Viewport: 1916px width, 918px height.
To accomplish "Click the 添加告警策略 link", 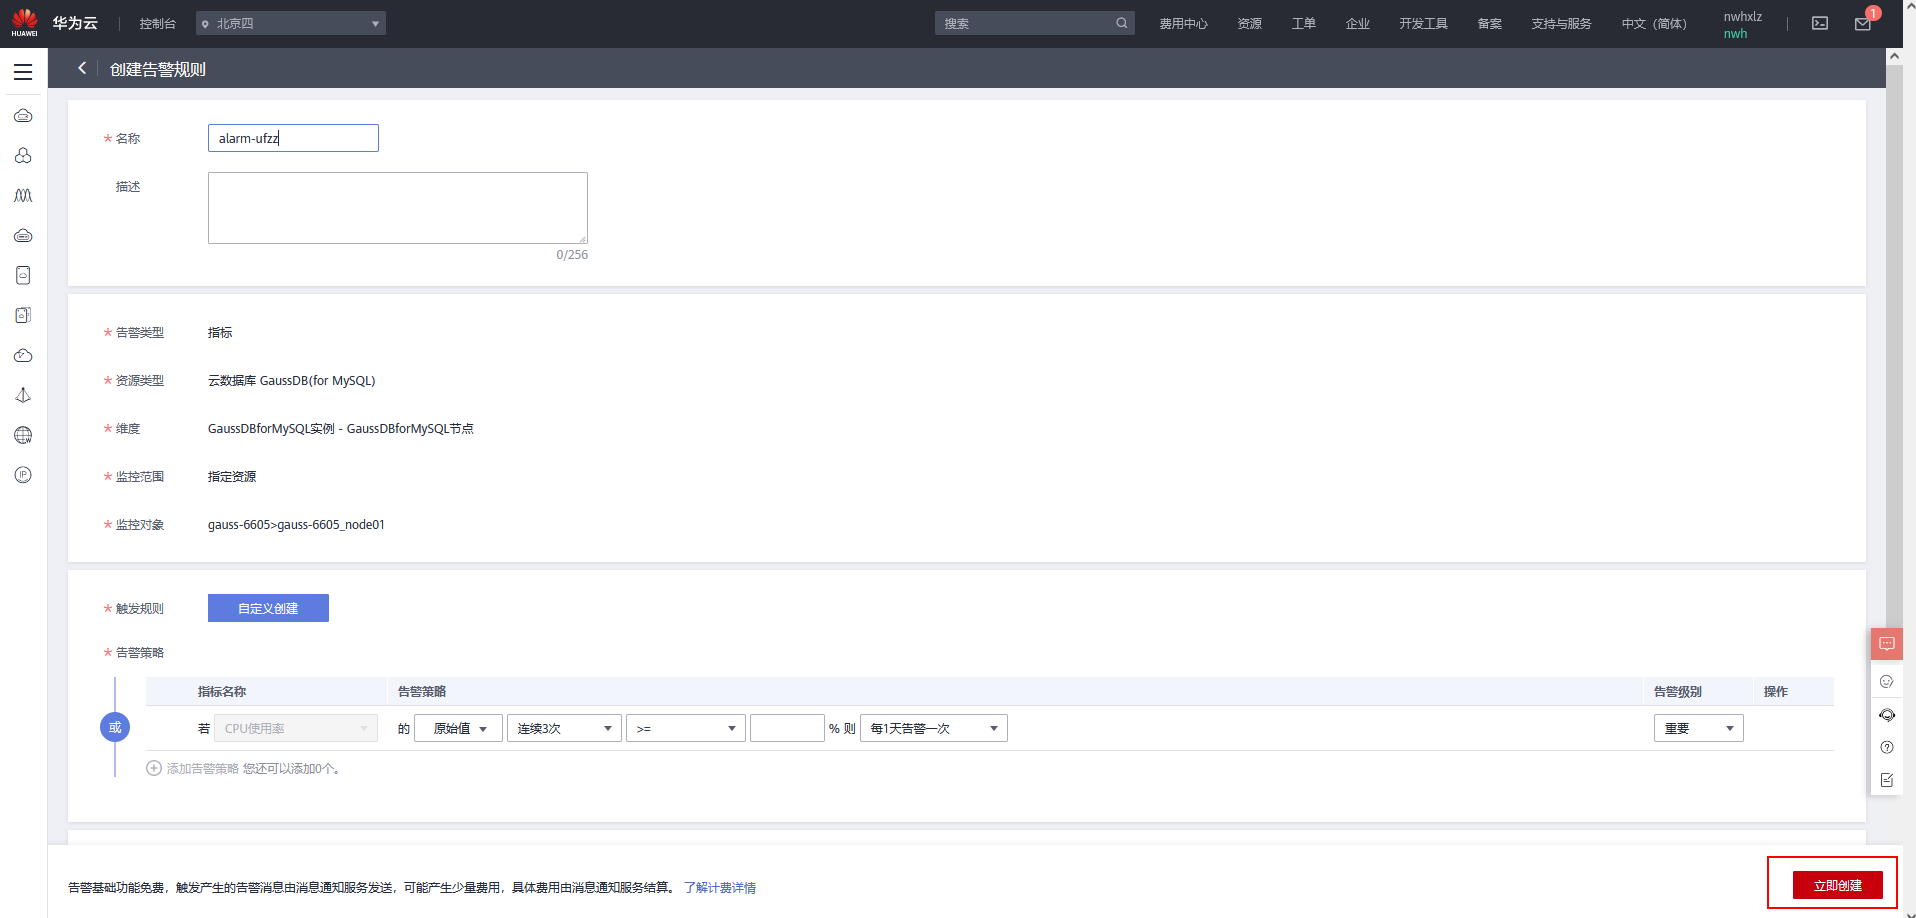I will pyautogui.click(x=203, y=768).
